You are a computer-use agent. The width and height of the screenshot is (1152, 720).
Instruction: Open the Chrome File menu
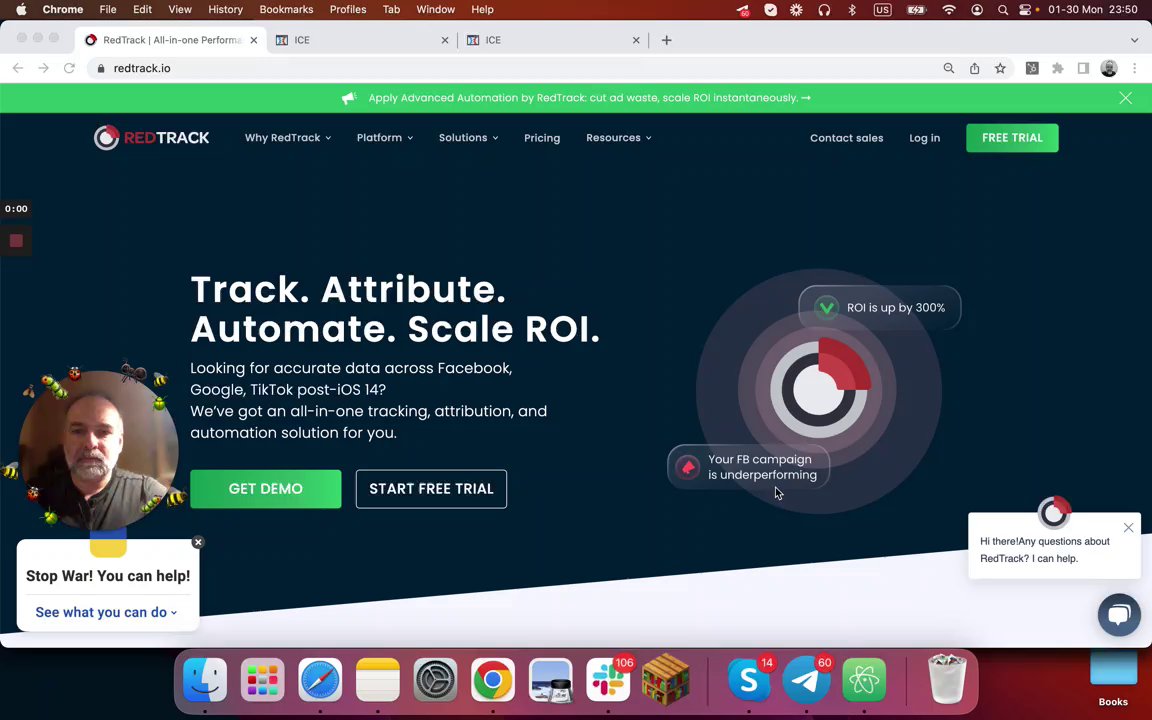coord(108,10)
